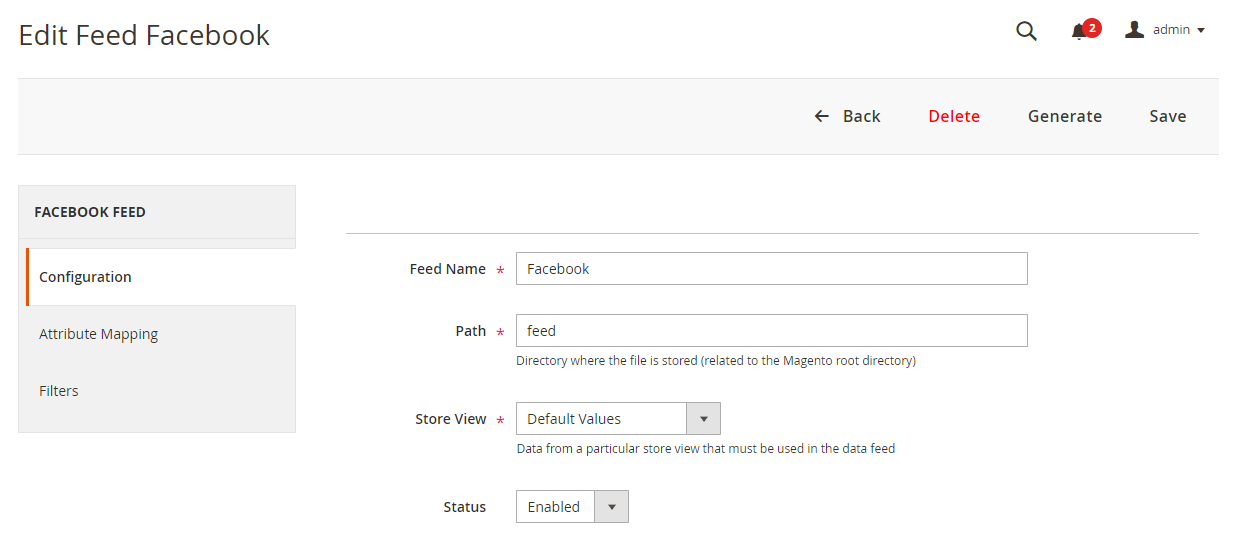Click into the Path input field
This screenshot has width=1235, height=538.
(x=771, y=331)
